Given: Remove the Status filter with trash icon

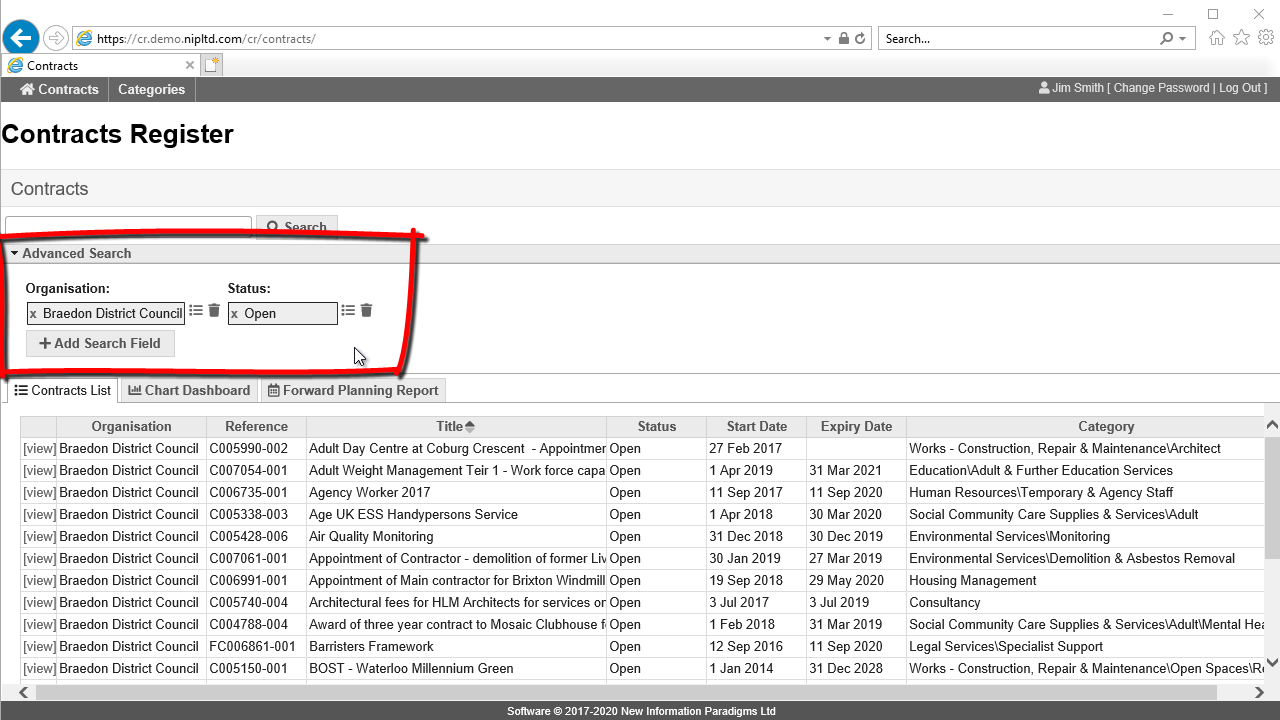Looking at the screenshot, I should (x=367, y=311).
